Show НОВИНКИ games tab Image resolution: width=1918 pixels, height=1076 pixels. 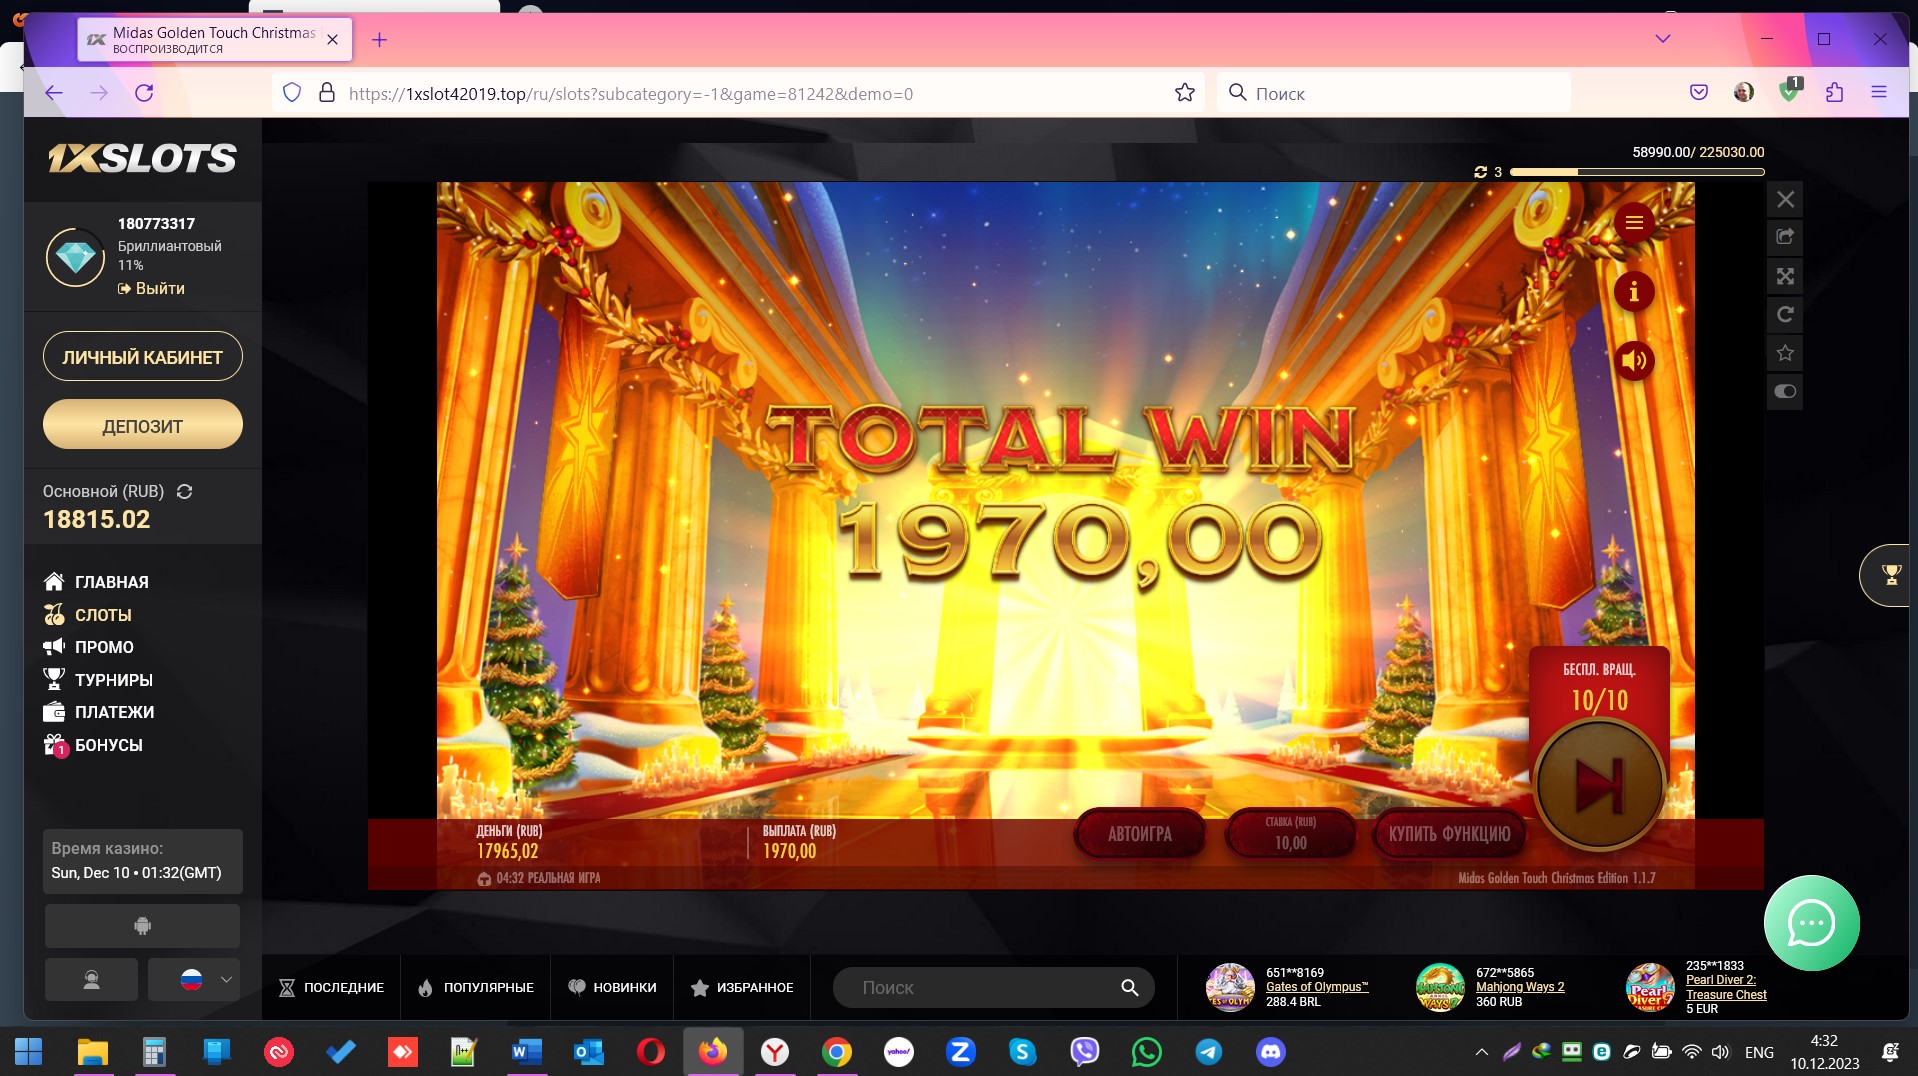(x=612, y=988)
